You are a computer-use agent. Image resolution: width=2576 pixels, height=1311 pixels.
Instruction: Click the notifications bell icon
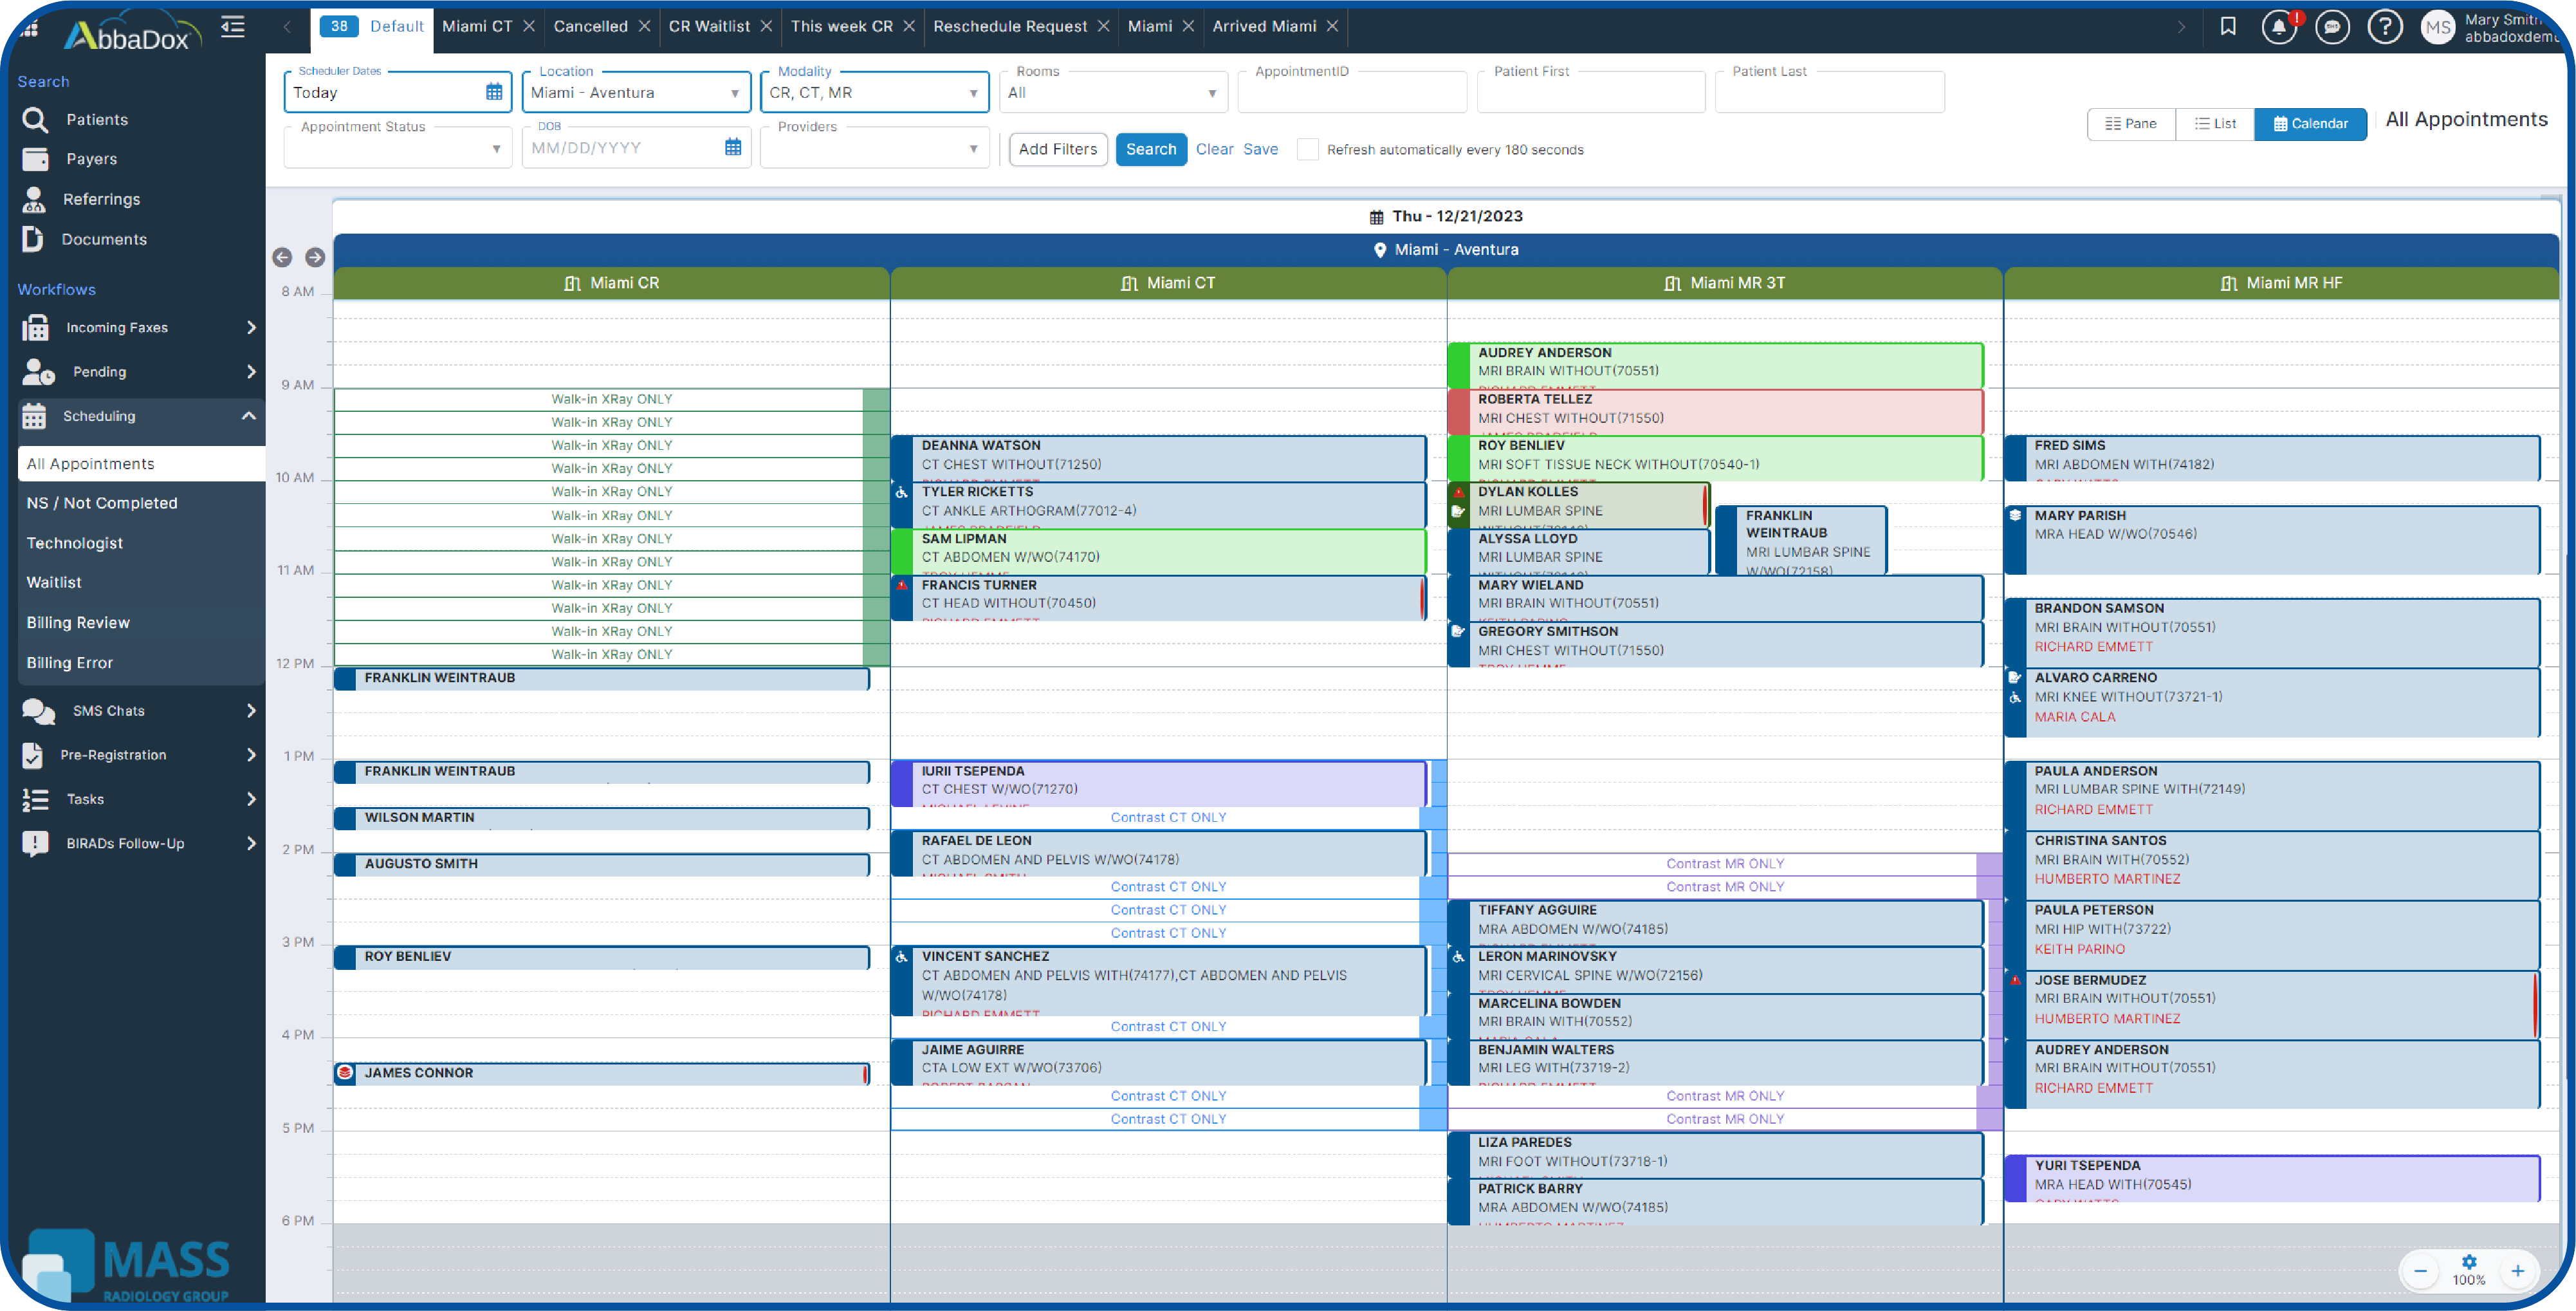[x=2280, y=25]
